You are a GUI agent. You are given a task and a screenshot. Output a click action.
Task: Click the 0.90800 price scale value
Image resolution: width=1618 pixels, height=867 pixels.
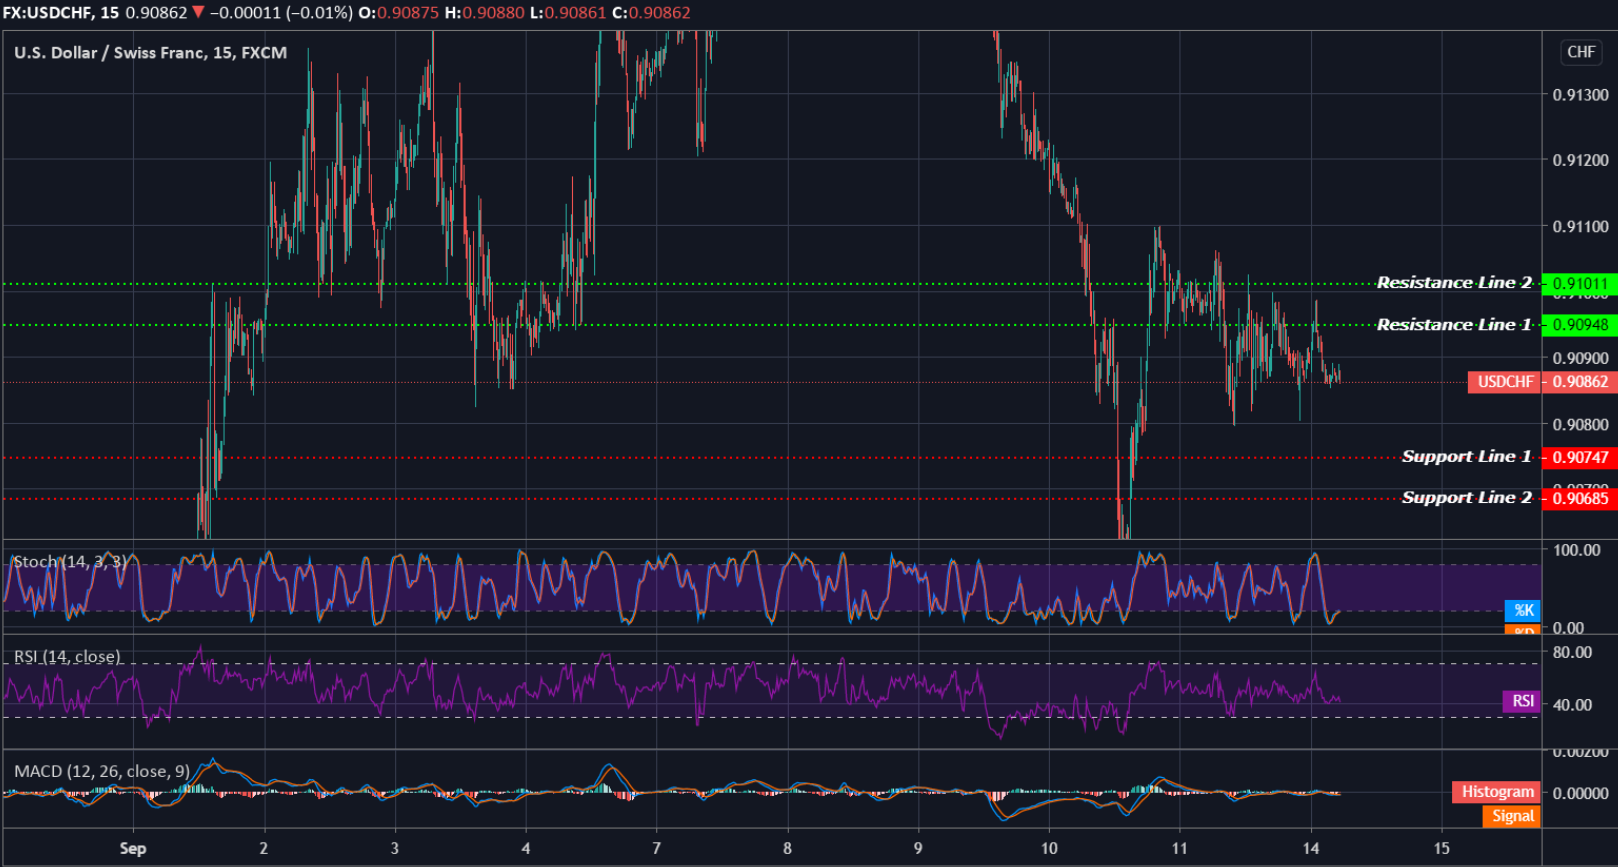coord(1580,425)
